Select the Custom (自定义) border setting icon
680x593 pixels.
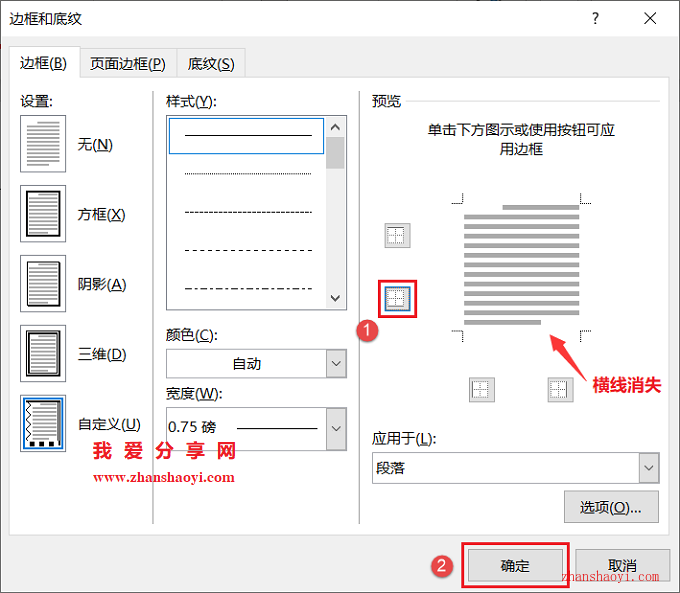click(x=43, y=423)
